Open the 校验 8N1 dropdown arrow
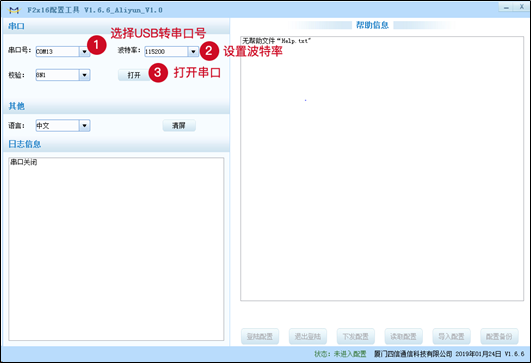 tap(84, 75)
